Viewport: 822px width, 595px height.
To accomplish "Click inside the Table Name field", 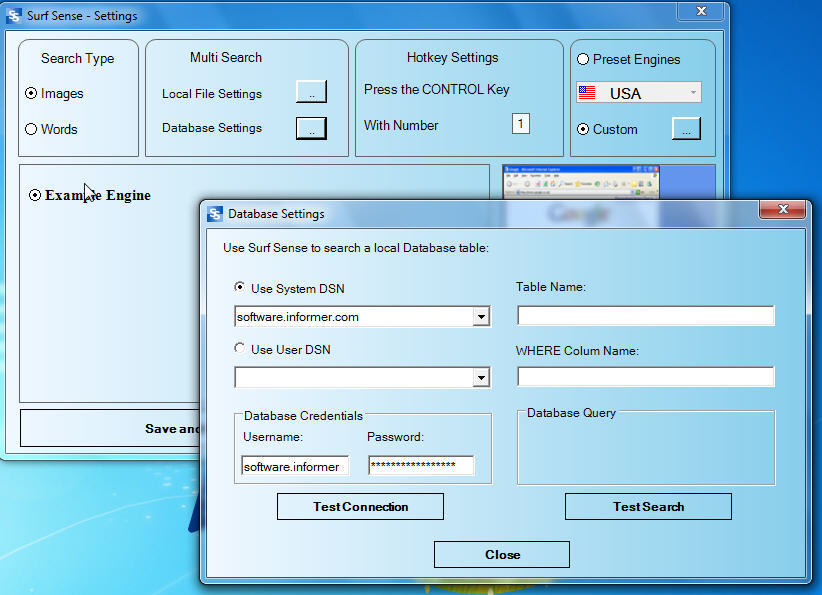I will tap(644, 315).
